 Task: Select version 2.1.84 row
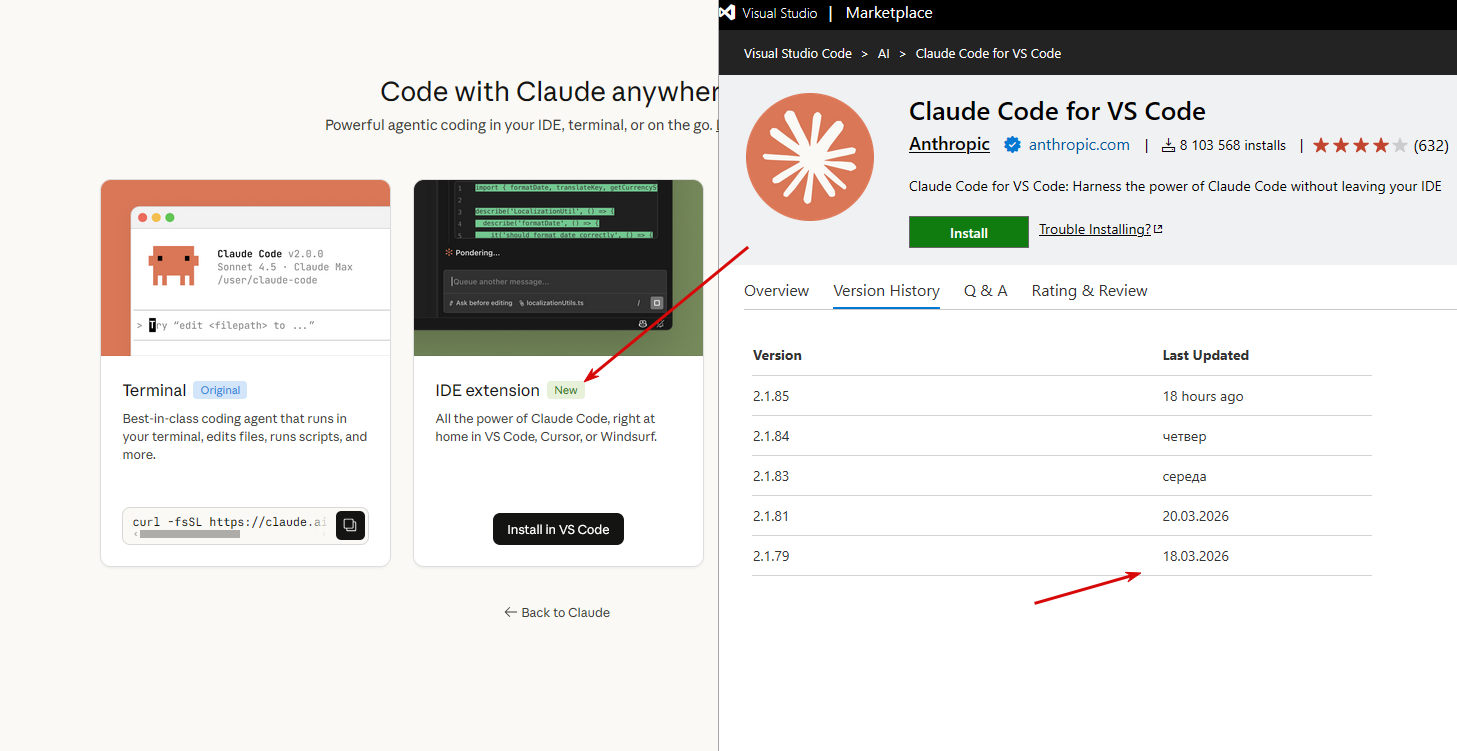pyautogui.click(x=1062, y=436)
